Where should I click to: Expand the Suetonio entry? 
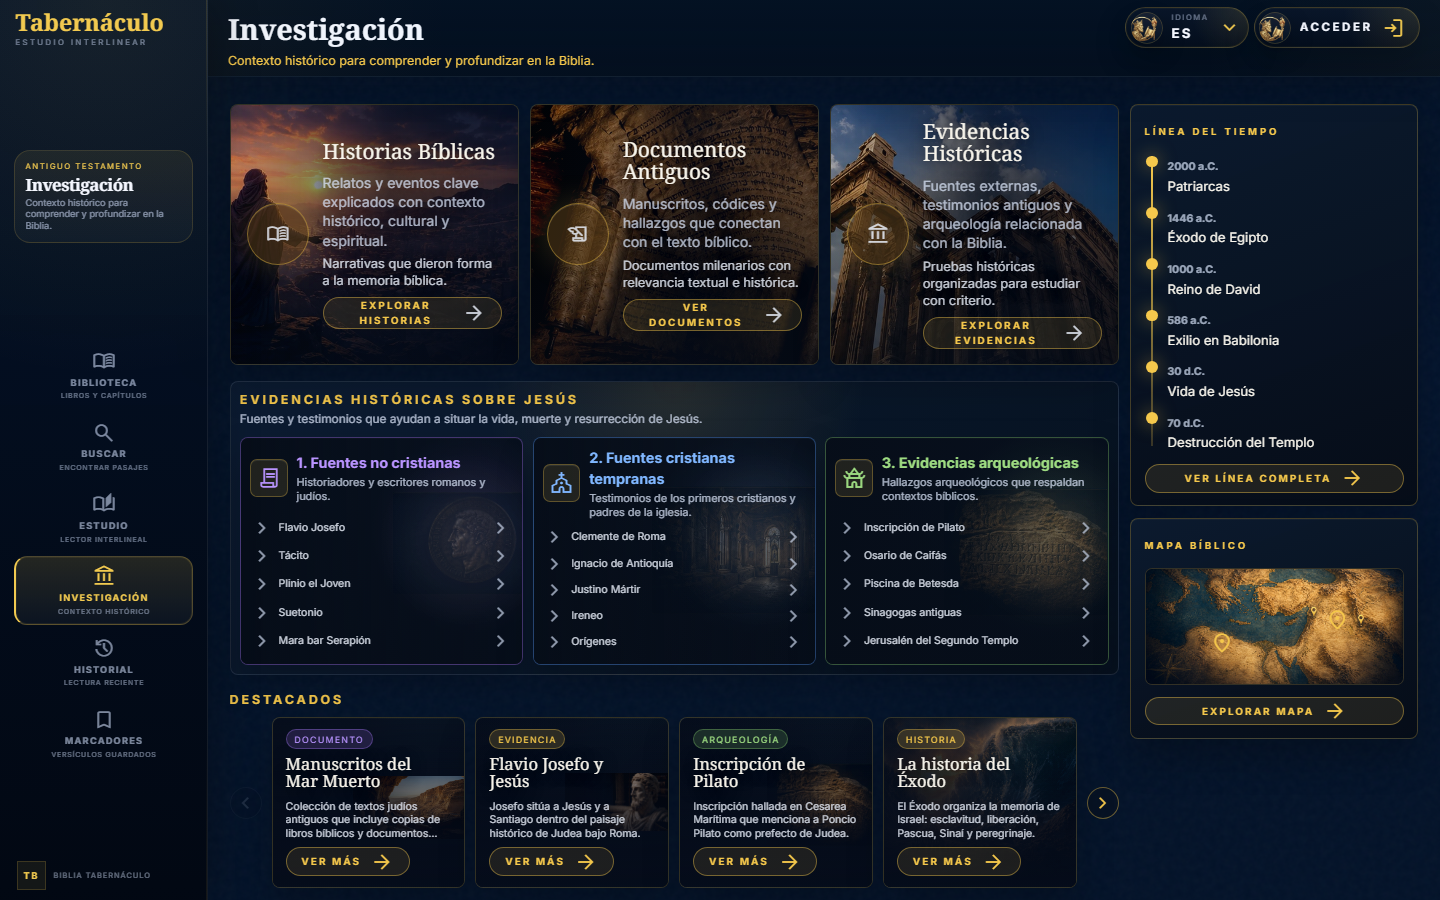click(x=381, y=613)
